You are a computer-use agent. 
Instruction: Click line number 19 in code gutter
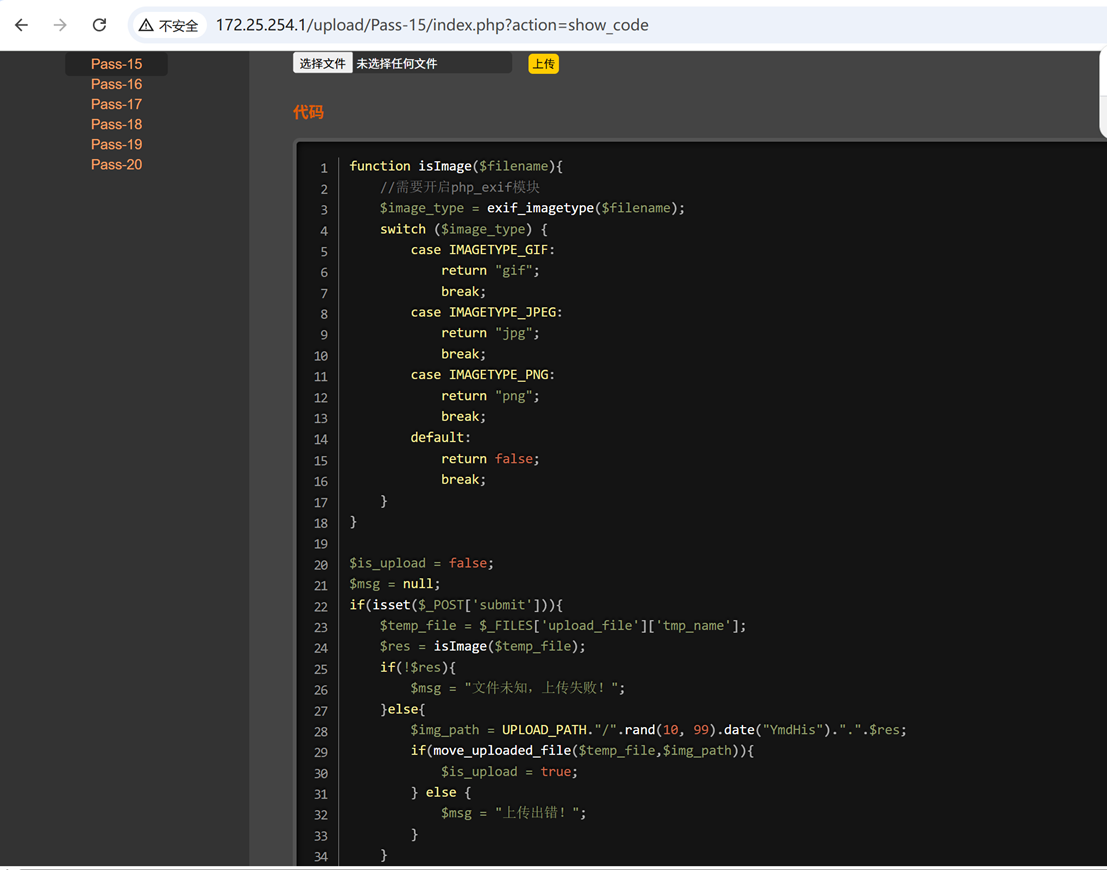(321, 544)
